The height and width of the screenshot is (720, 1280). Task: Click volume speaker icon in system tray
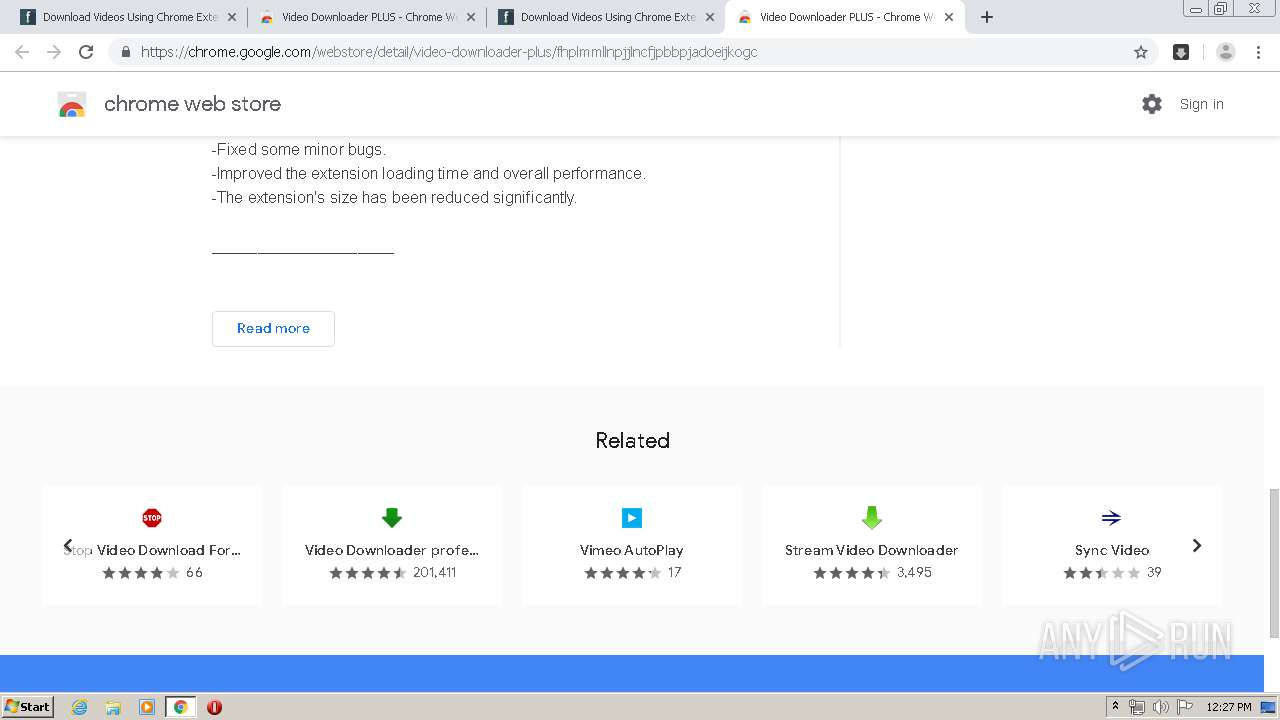1161,707
